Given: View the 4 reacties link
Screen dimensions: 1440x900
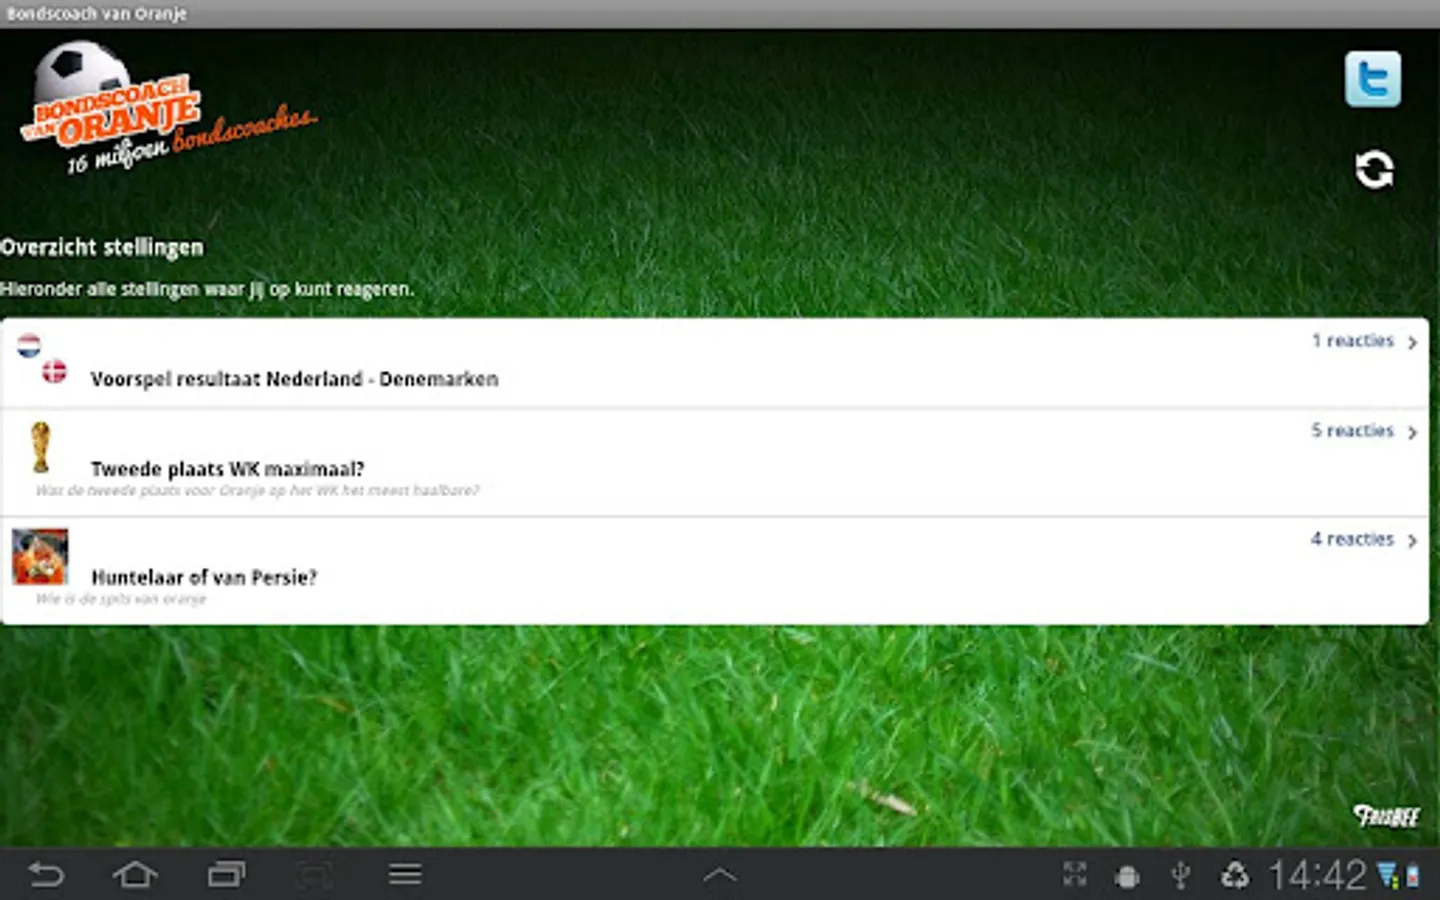Looking at the screenshot, I should pos(1352,539).
